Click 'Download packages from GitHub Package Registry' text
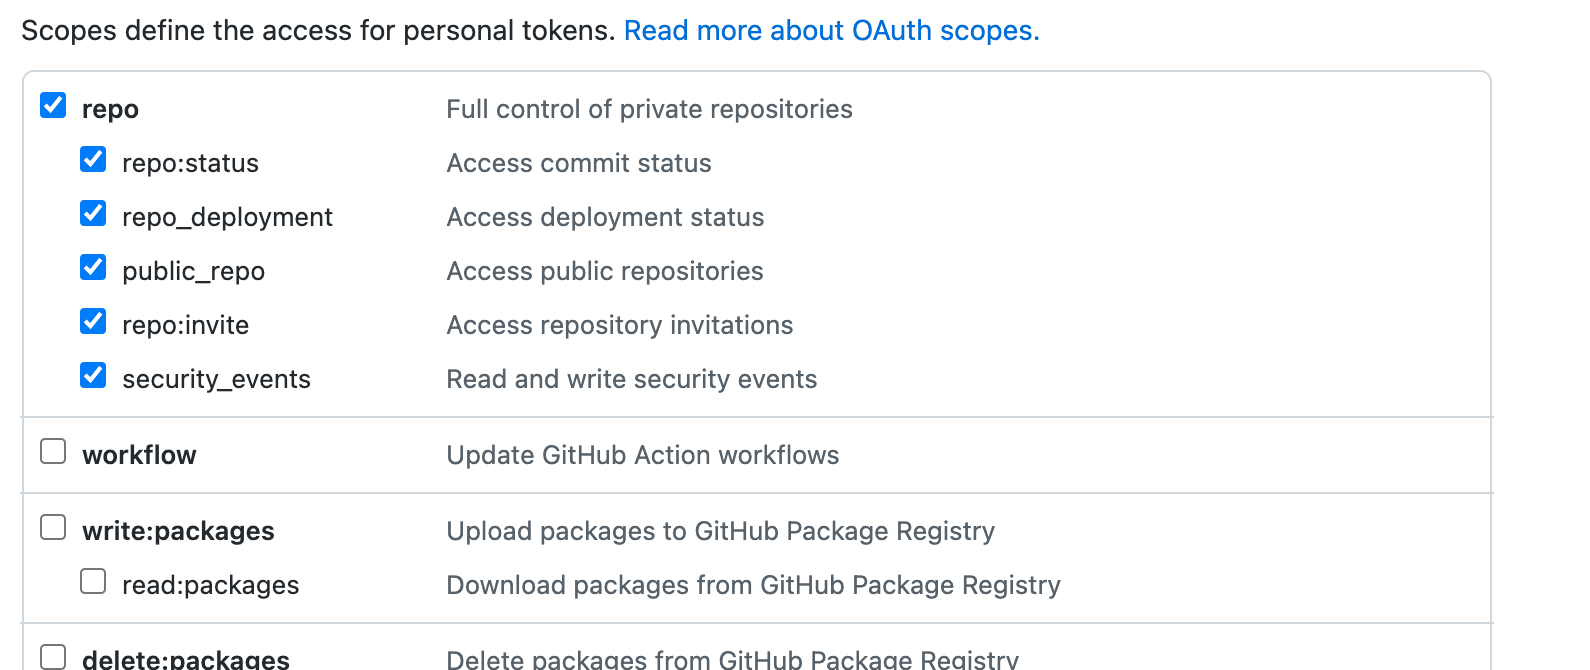Viewport: 1590px width, 670px height. click(x=753, y=585)
